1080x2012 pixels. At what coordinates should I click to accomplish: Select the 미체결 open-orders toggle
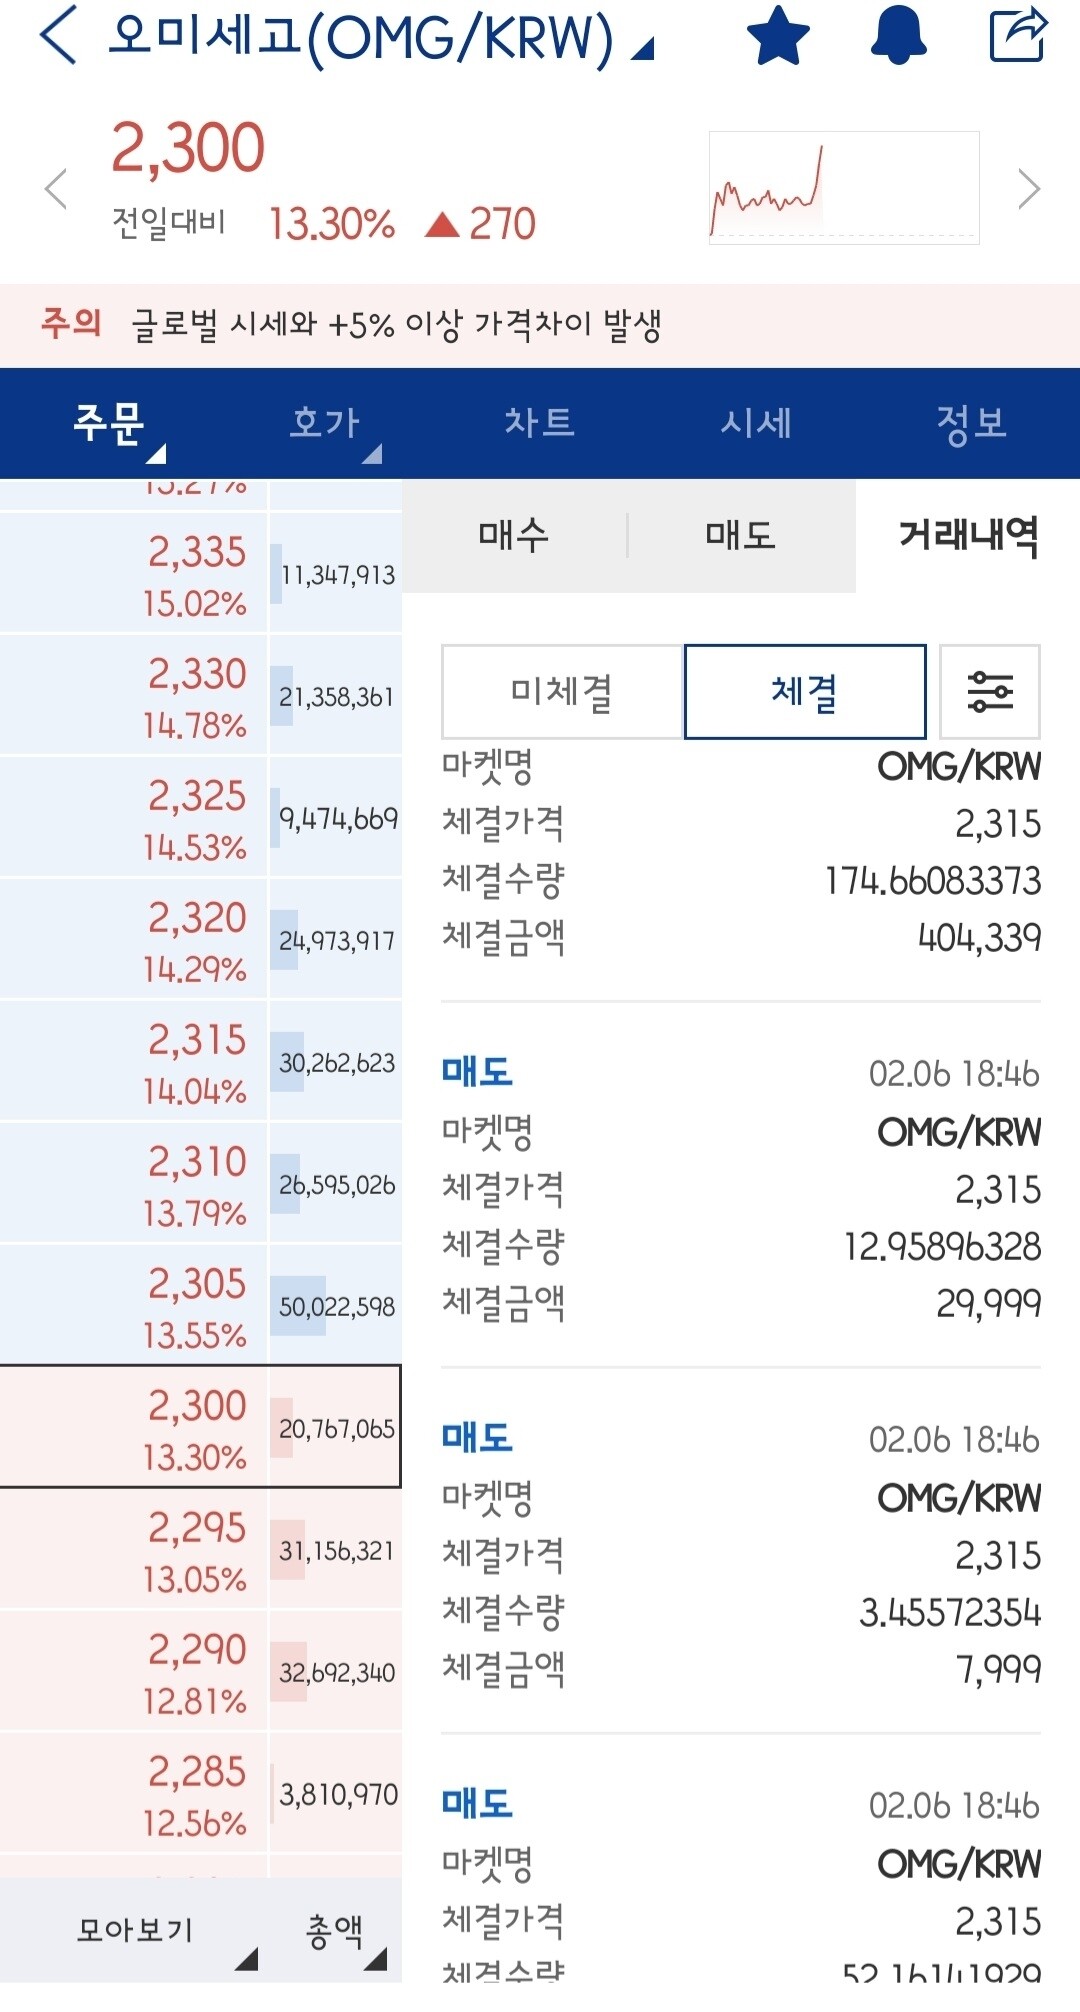(563, 690)
